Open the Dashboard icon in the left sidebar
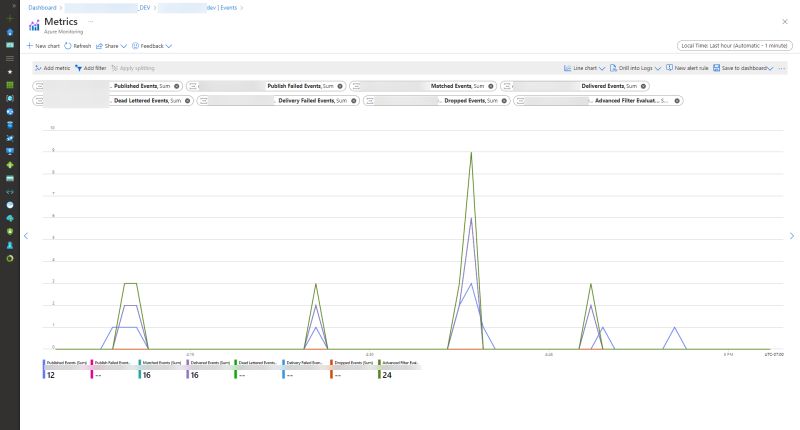This screenshot has width=800, height=430. [10, 45]
